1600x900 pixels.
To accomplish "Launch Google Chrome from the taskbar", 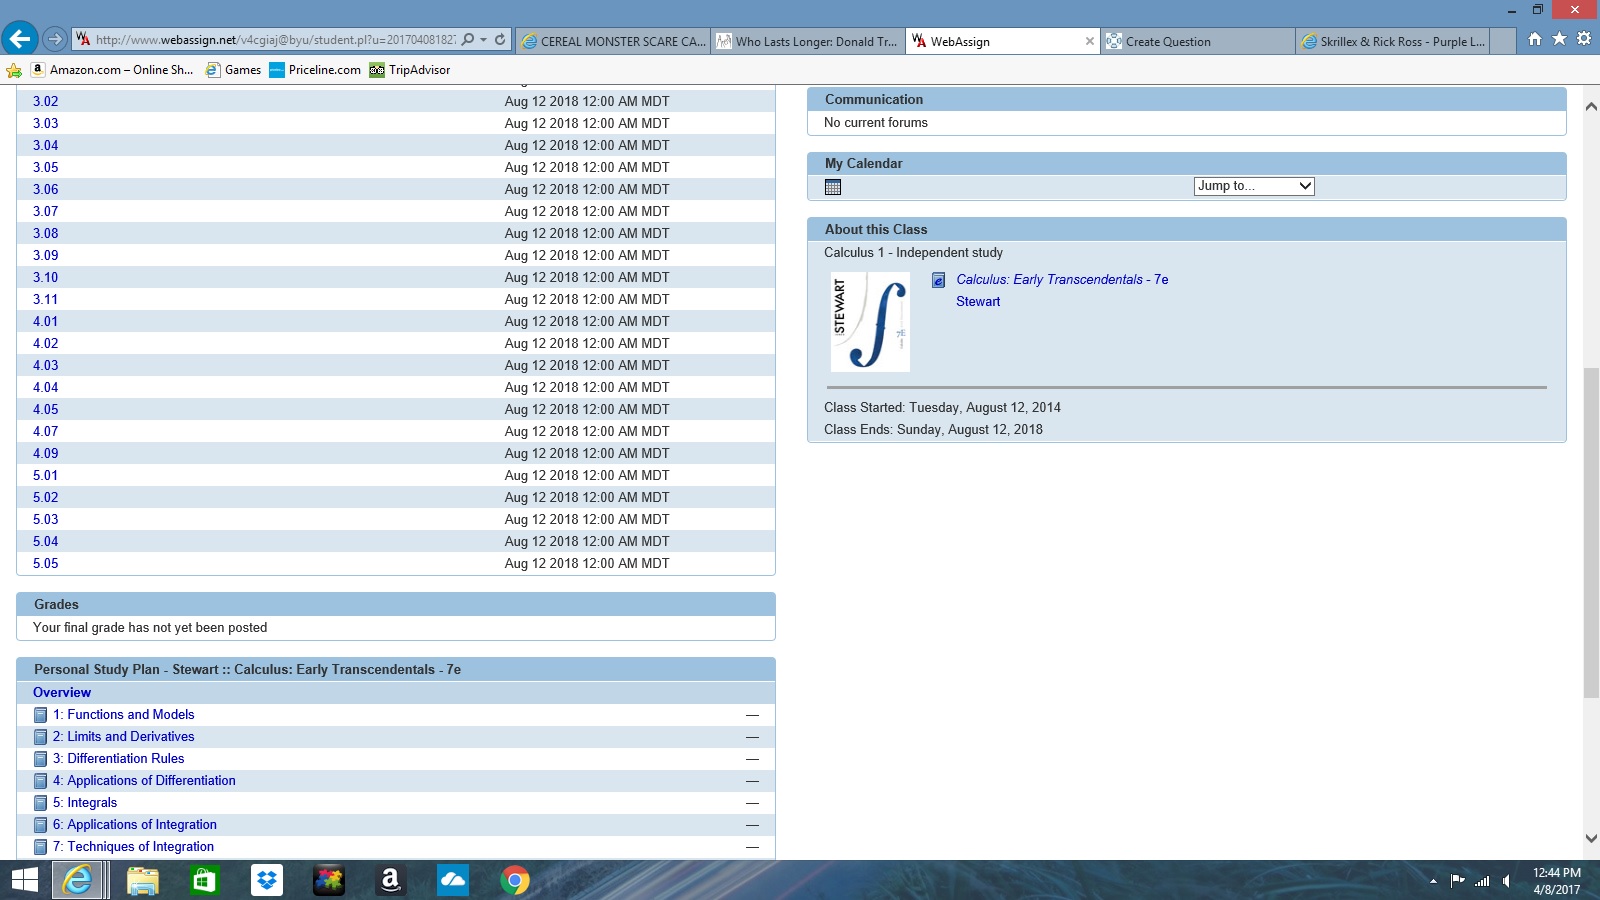I will [515, 880].
